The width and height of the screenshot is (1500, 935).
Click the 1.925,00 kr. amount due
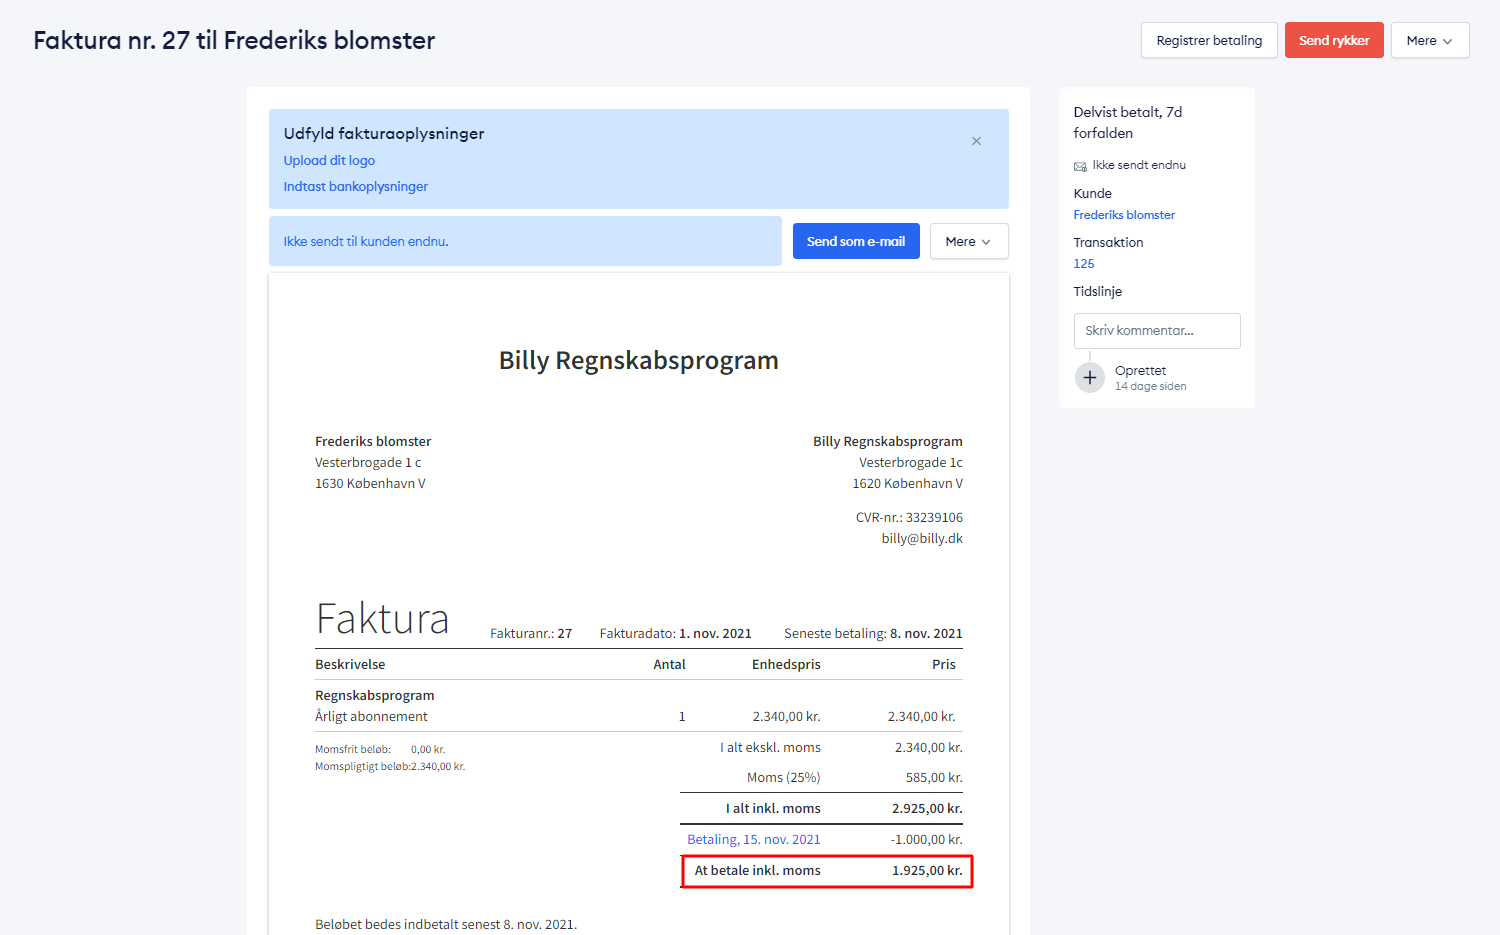tap(927, 870)
